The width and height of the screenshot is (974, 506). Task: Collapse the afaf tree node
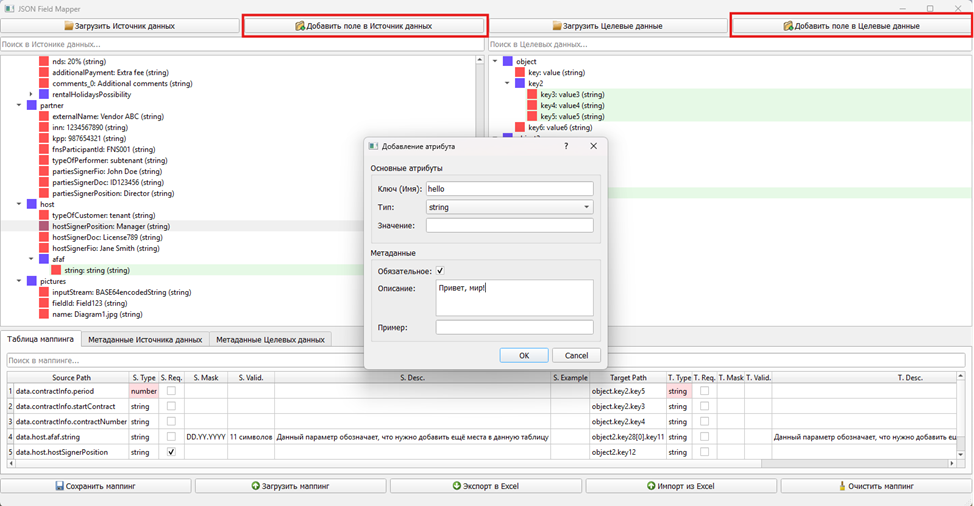(32, 259)
